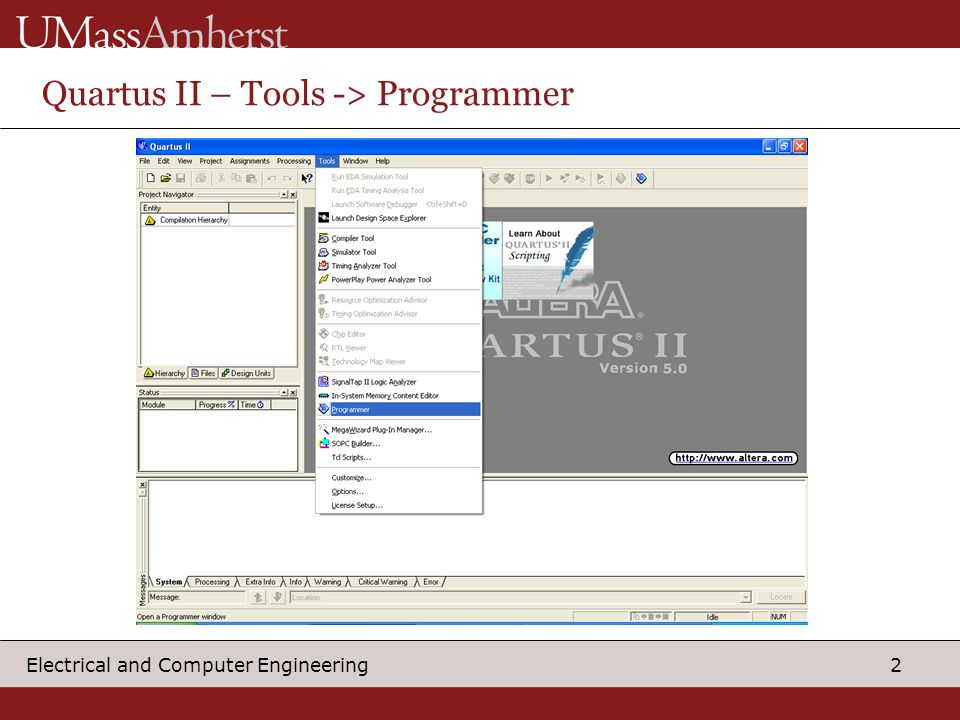Open the Window menu
This screenshot has height=720, width=960.
pos(355,161)
